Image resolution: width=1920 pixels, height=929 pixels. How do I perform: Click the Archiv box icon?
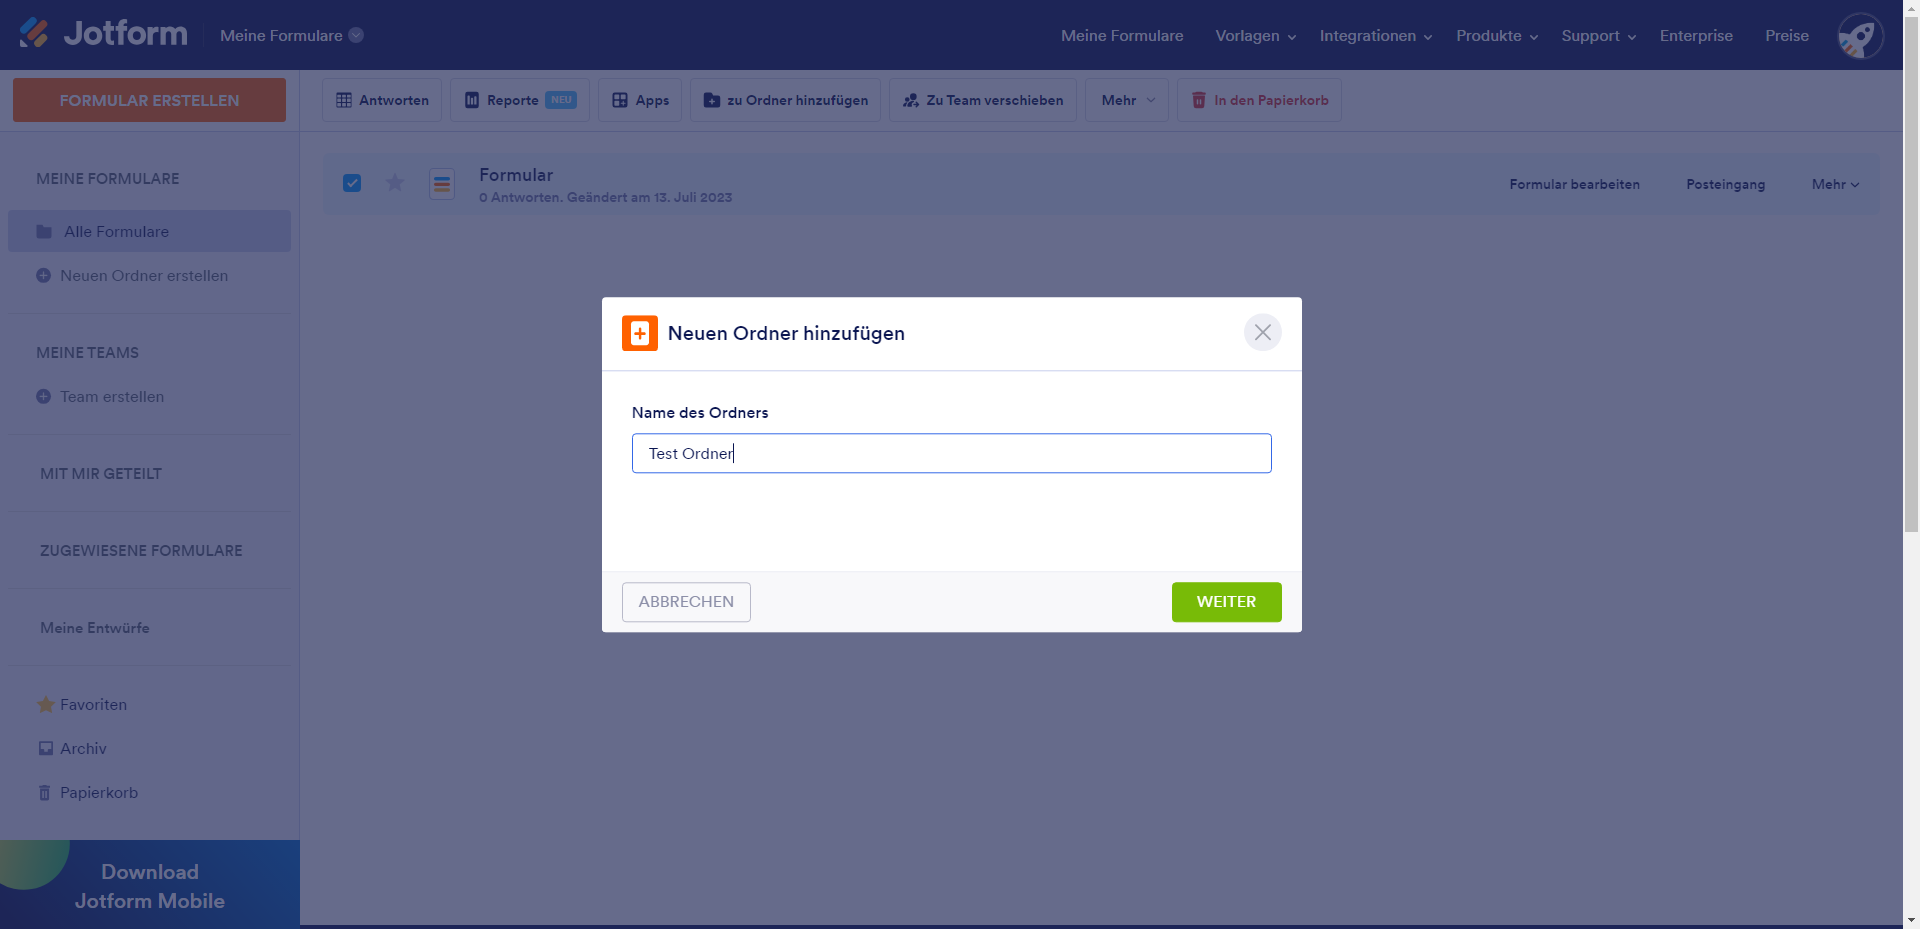click(45, 749)
